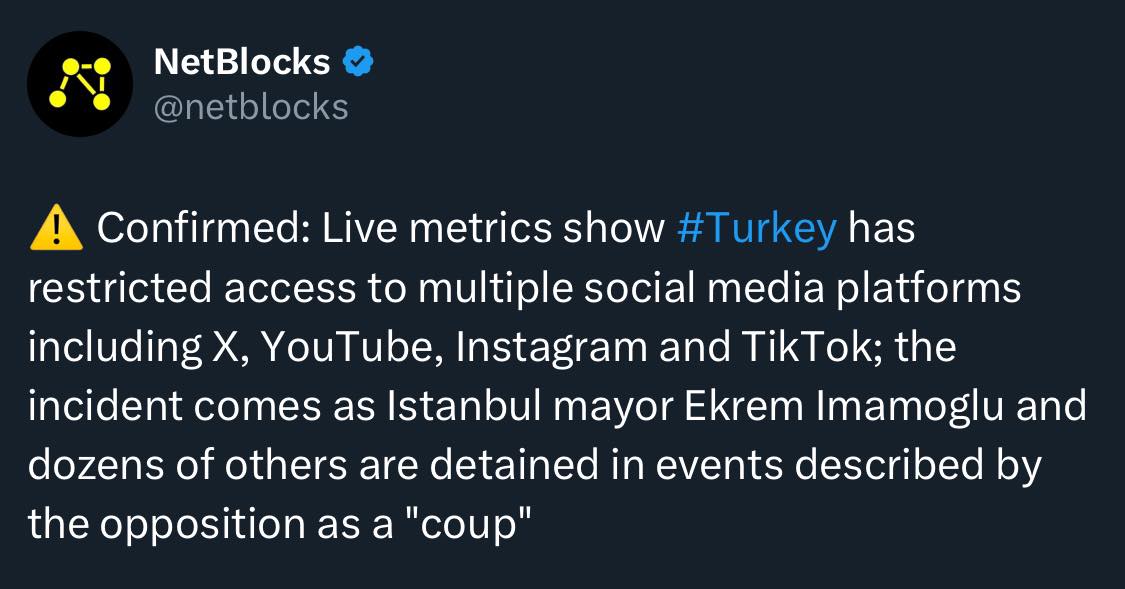Open the NetBlocks display name link
The image size is (1125, 589).
coord(242,62)
